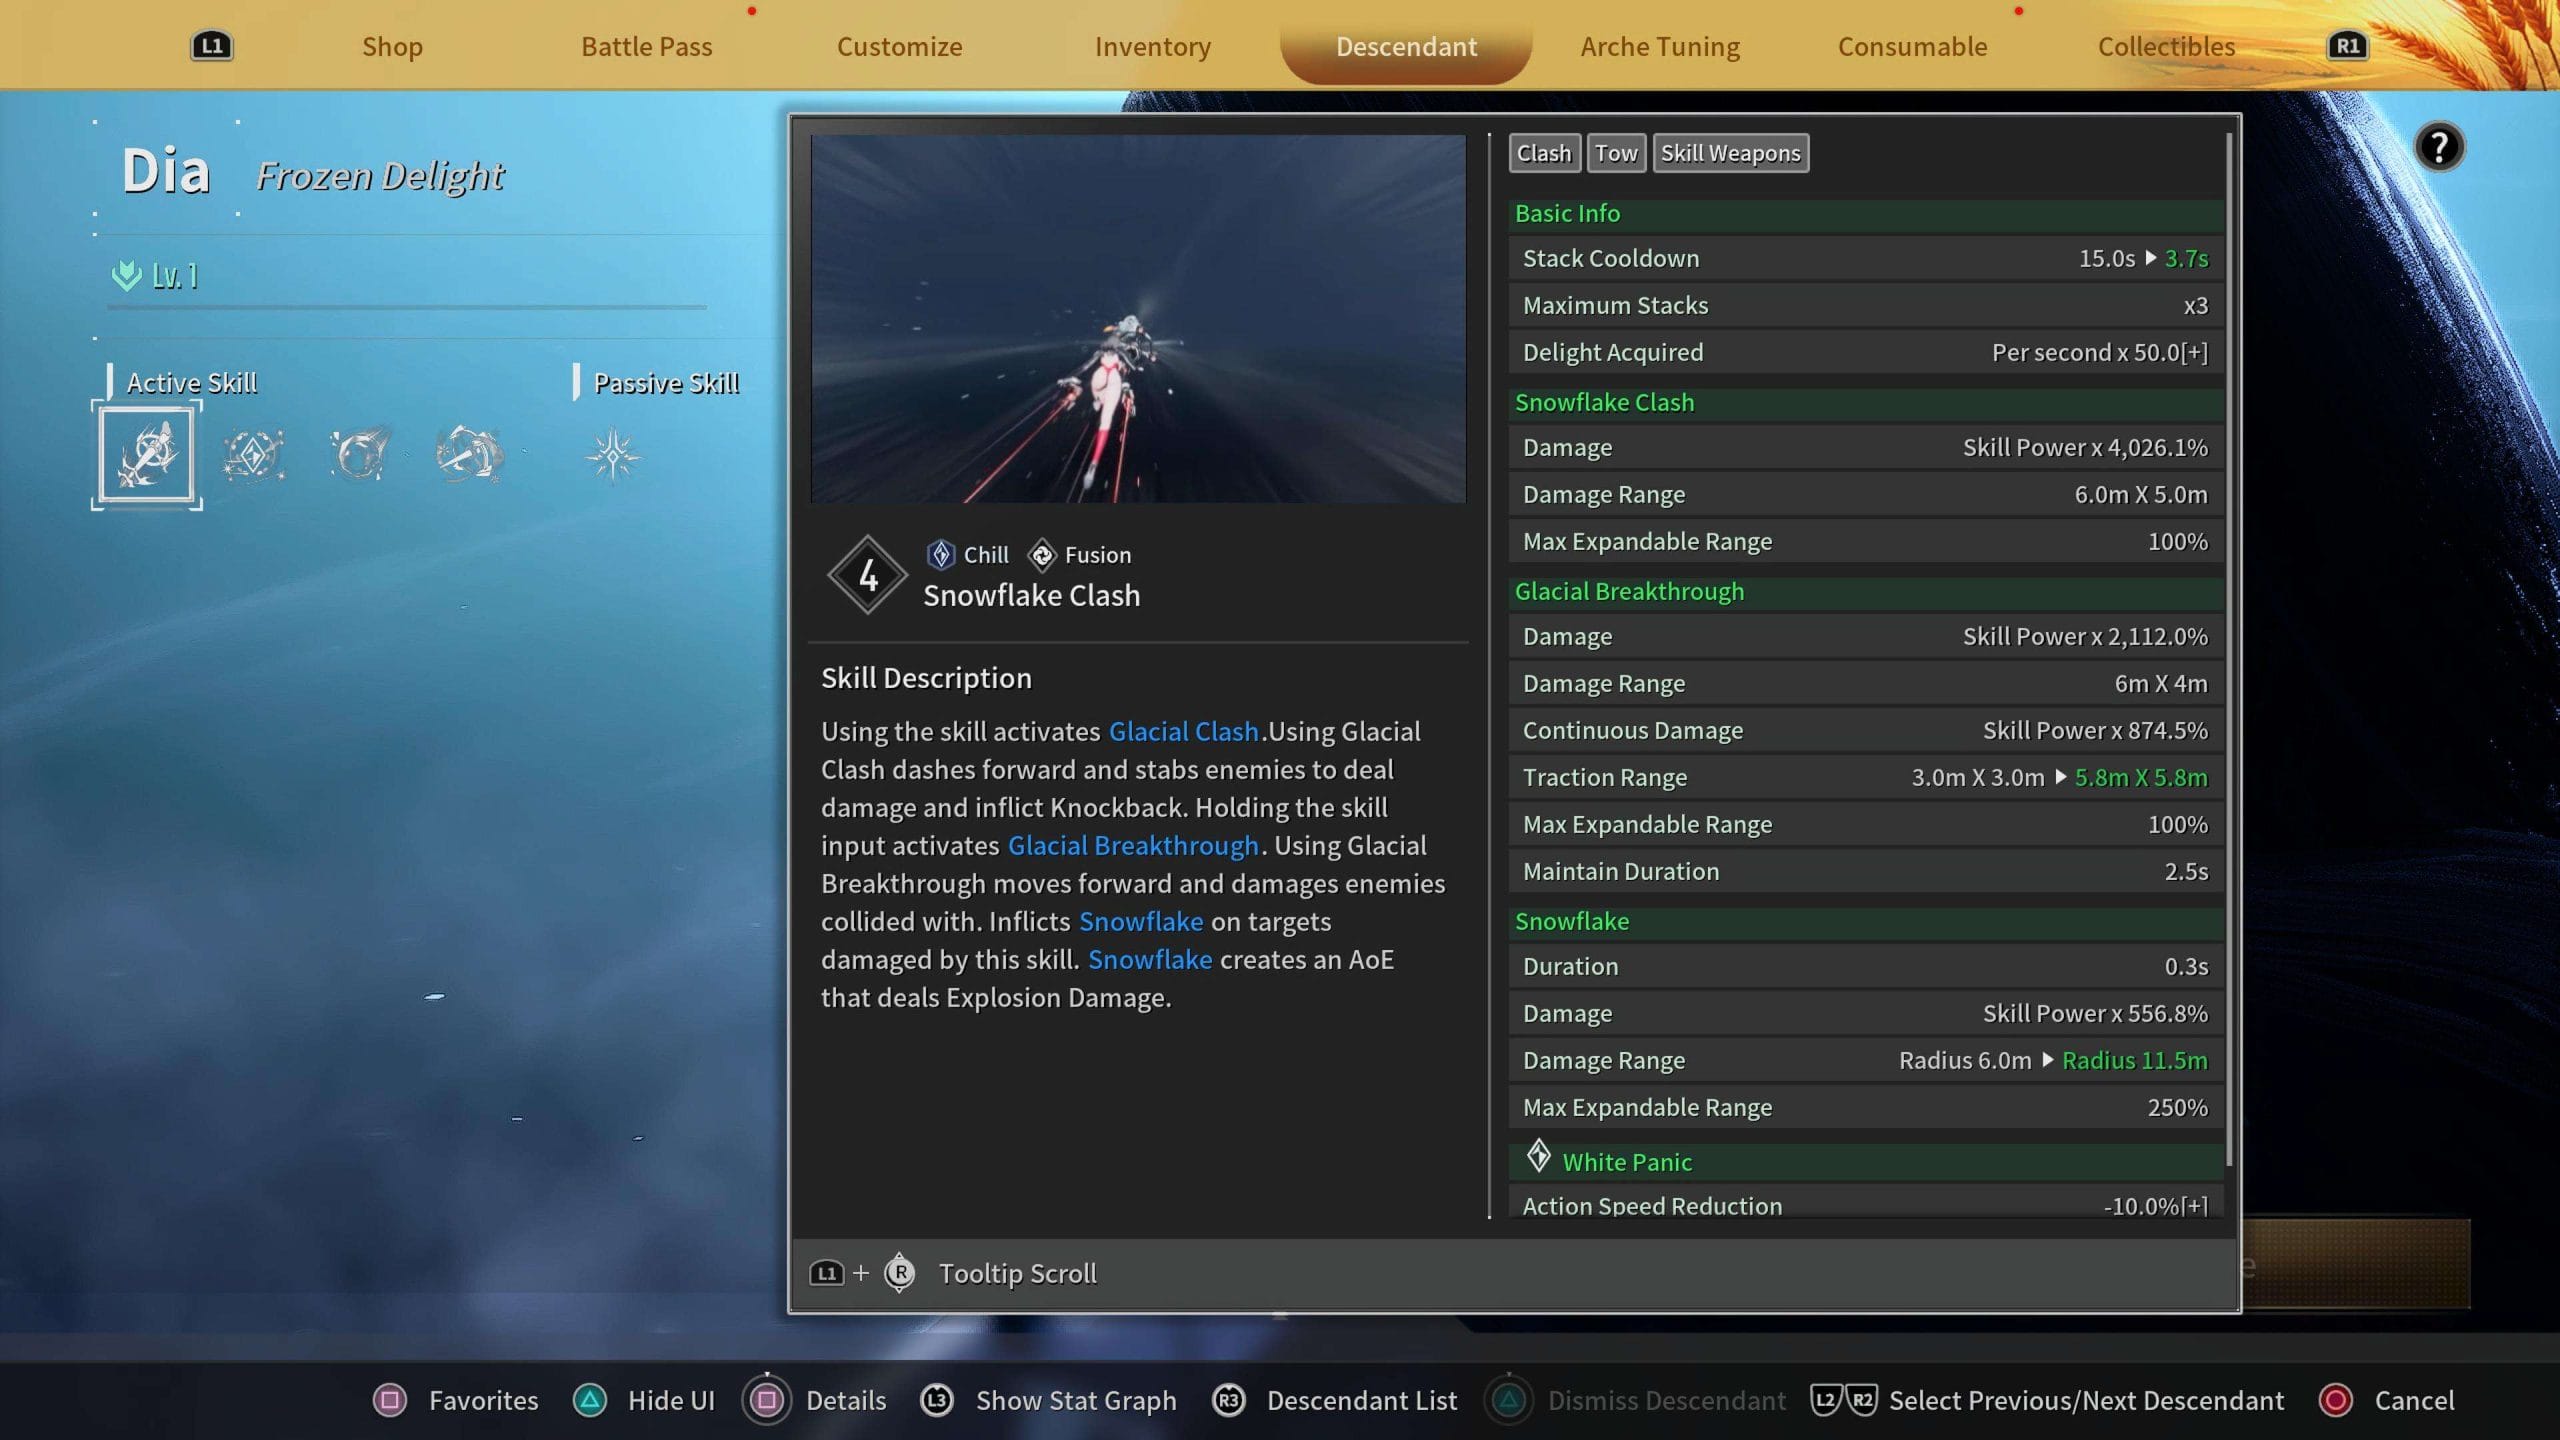Open the help question mark icon
The image size is (2560, 1440).
[x=2439, y=148]
